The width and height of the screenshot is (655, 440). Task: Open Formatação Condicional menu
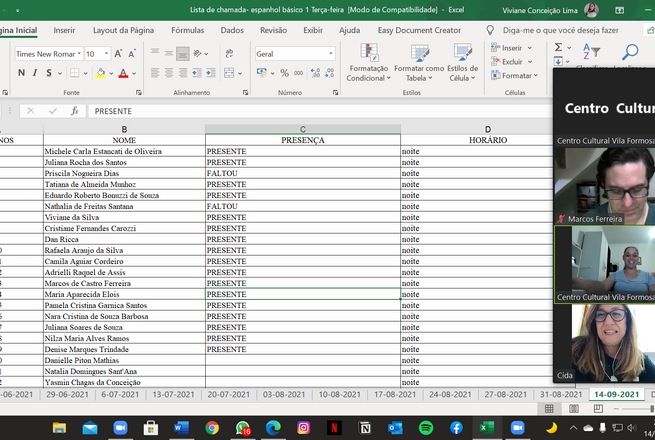[368, 63]
